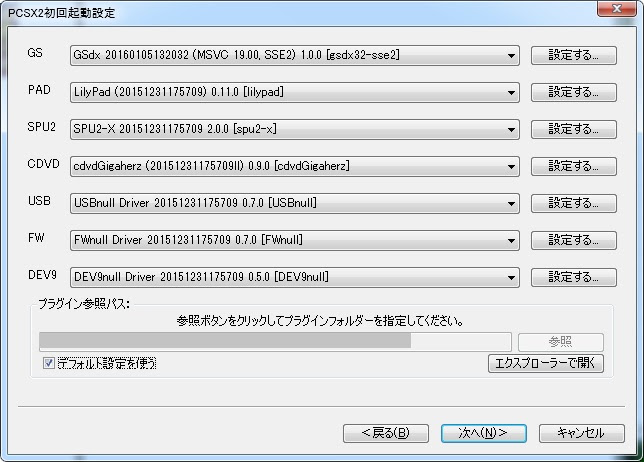Click 設定する button in USB row

click(x=573, y=203)
